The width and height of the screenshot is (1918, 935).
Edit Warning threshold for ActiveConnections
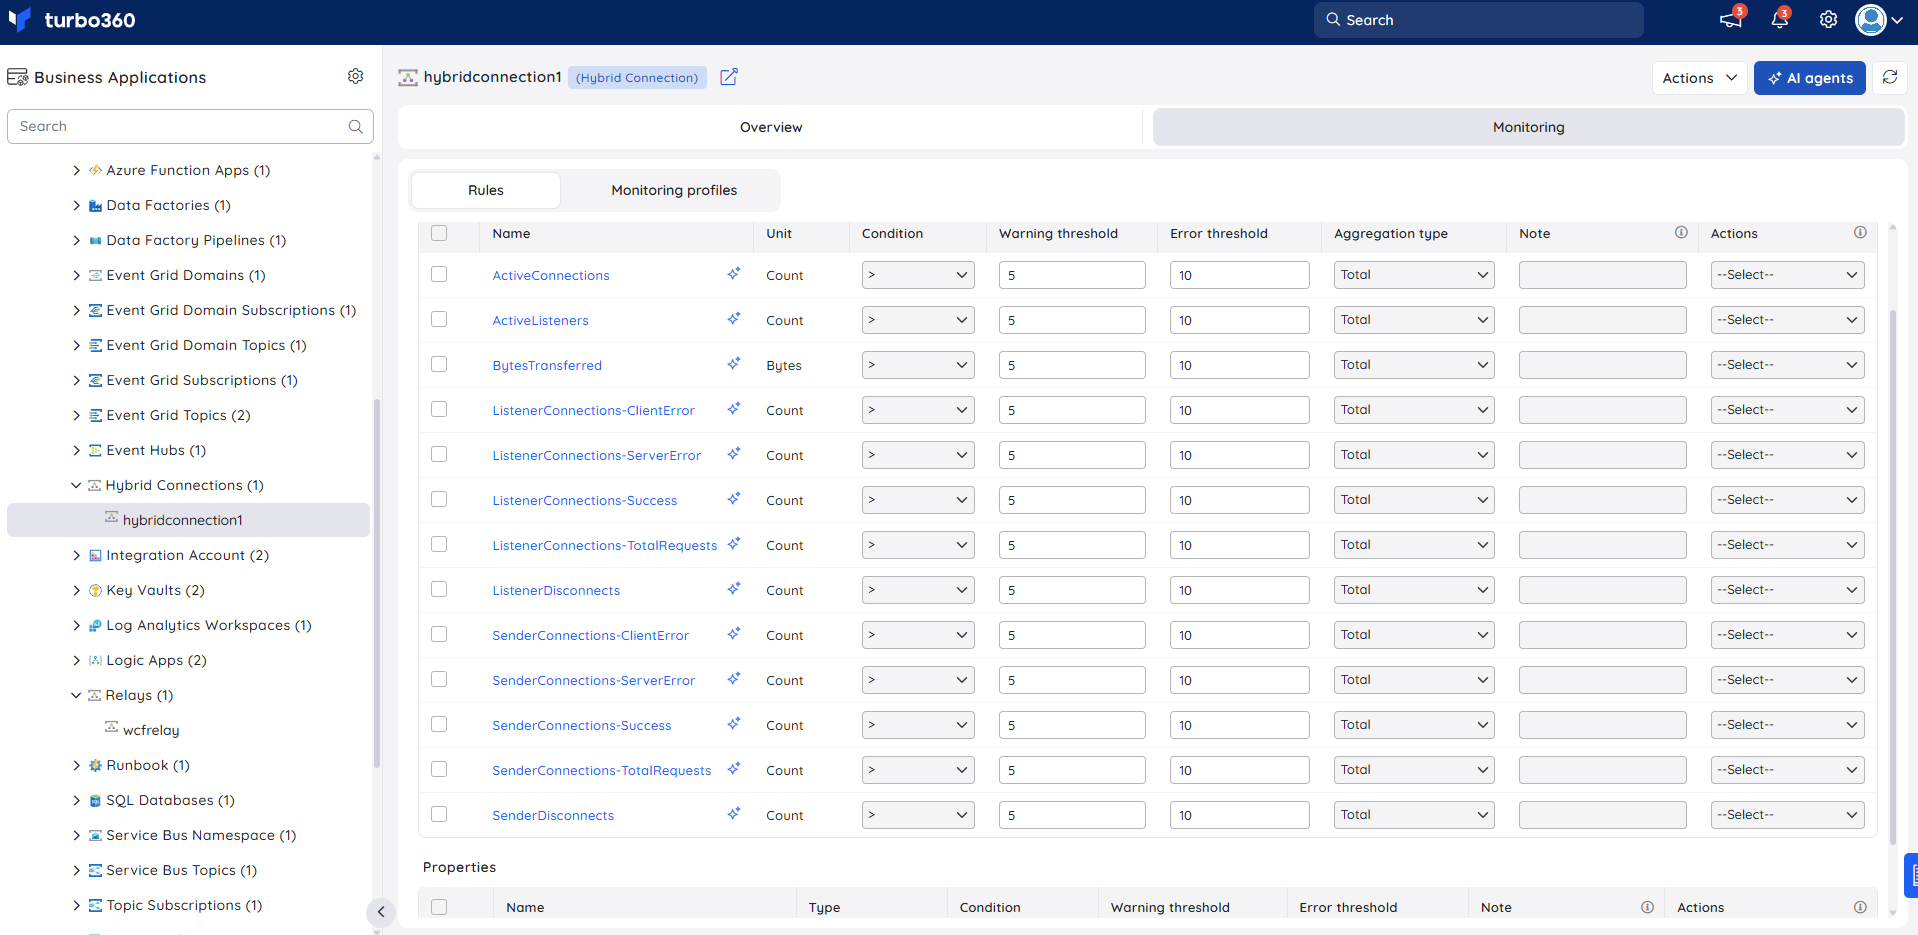(x=1072, y=275)
